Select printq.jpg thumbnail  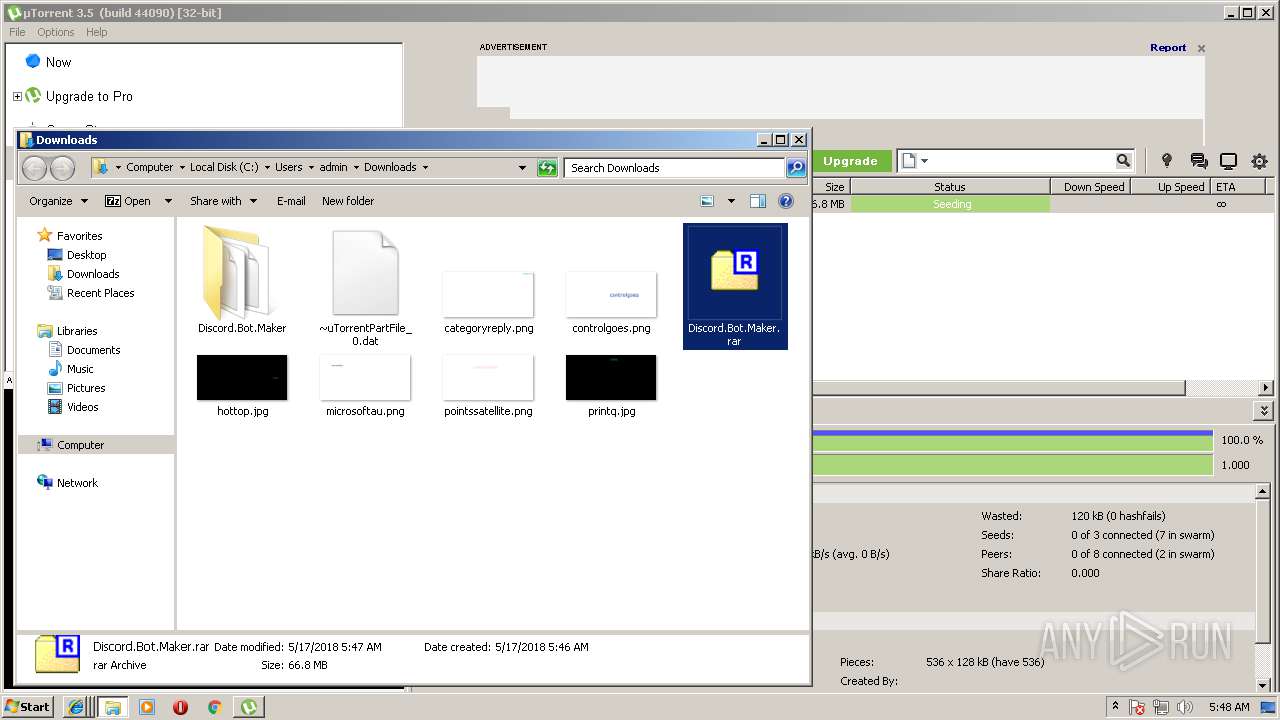(x=611, y=385)
